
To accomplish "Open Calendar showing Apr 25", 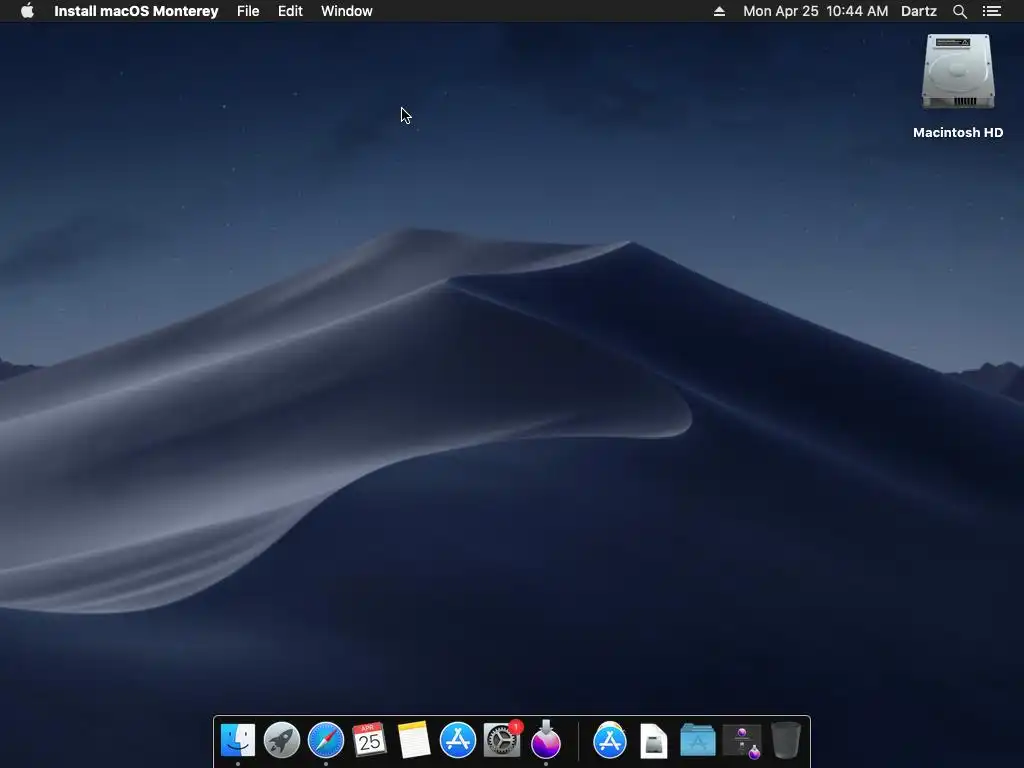I will pos(370,740).
